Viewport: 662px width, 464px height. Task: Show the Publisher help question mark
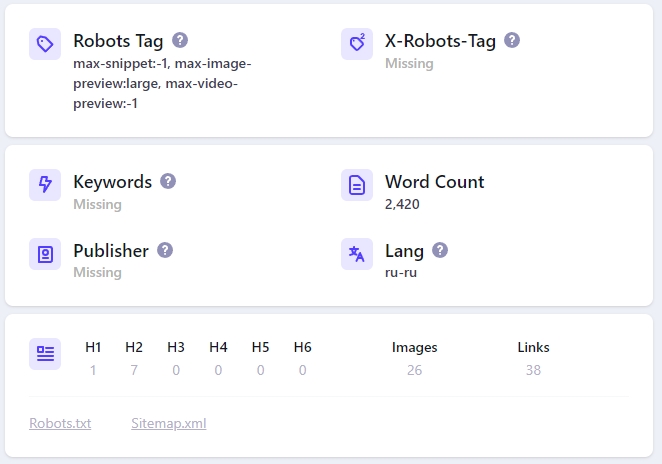tap(165, 250)
